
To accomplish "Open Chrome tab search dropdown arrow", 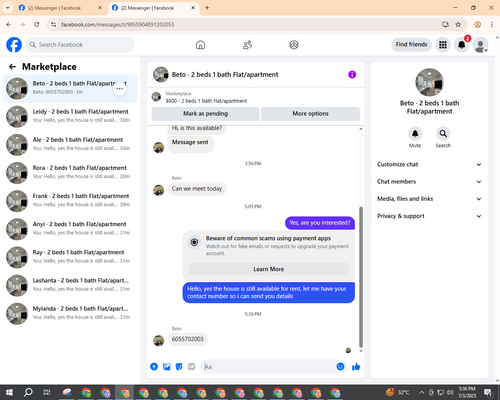I will pos(8,8).
